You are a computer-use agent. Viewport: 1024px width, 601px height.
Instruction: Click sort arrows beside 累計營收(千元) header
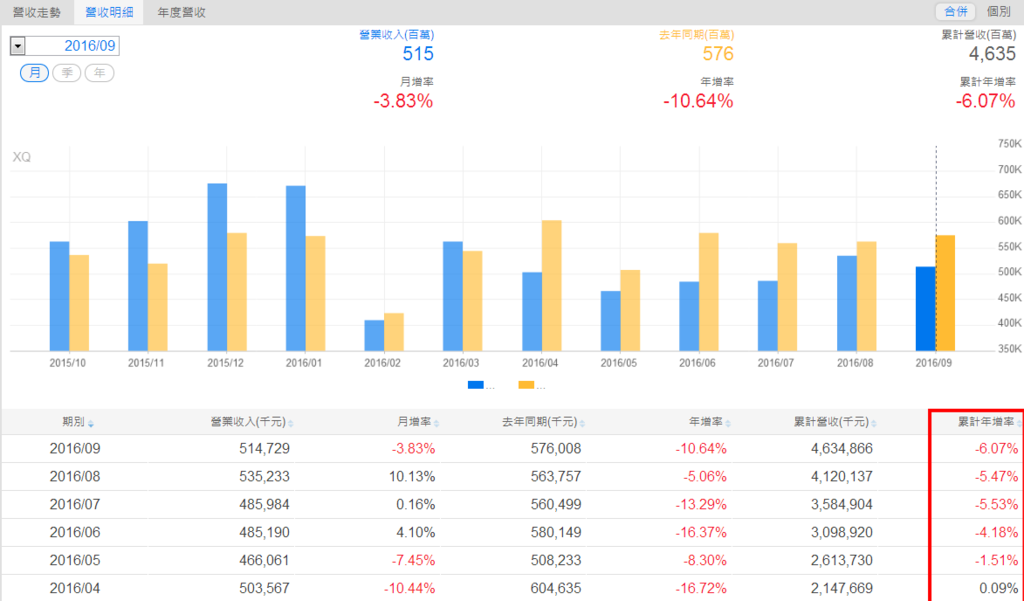[x=874, y=424]
